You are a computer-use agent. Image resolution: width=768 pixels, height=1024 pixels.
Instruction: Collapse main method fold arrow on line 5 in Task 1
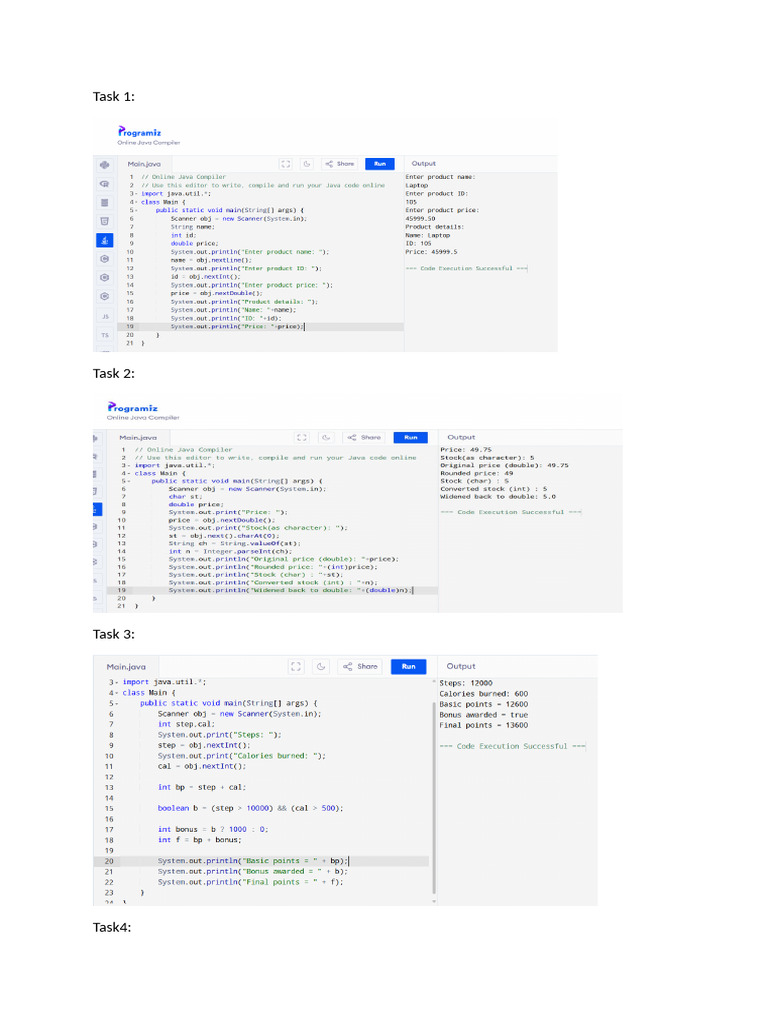[136, 210]
